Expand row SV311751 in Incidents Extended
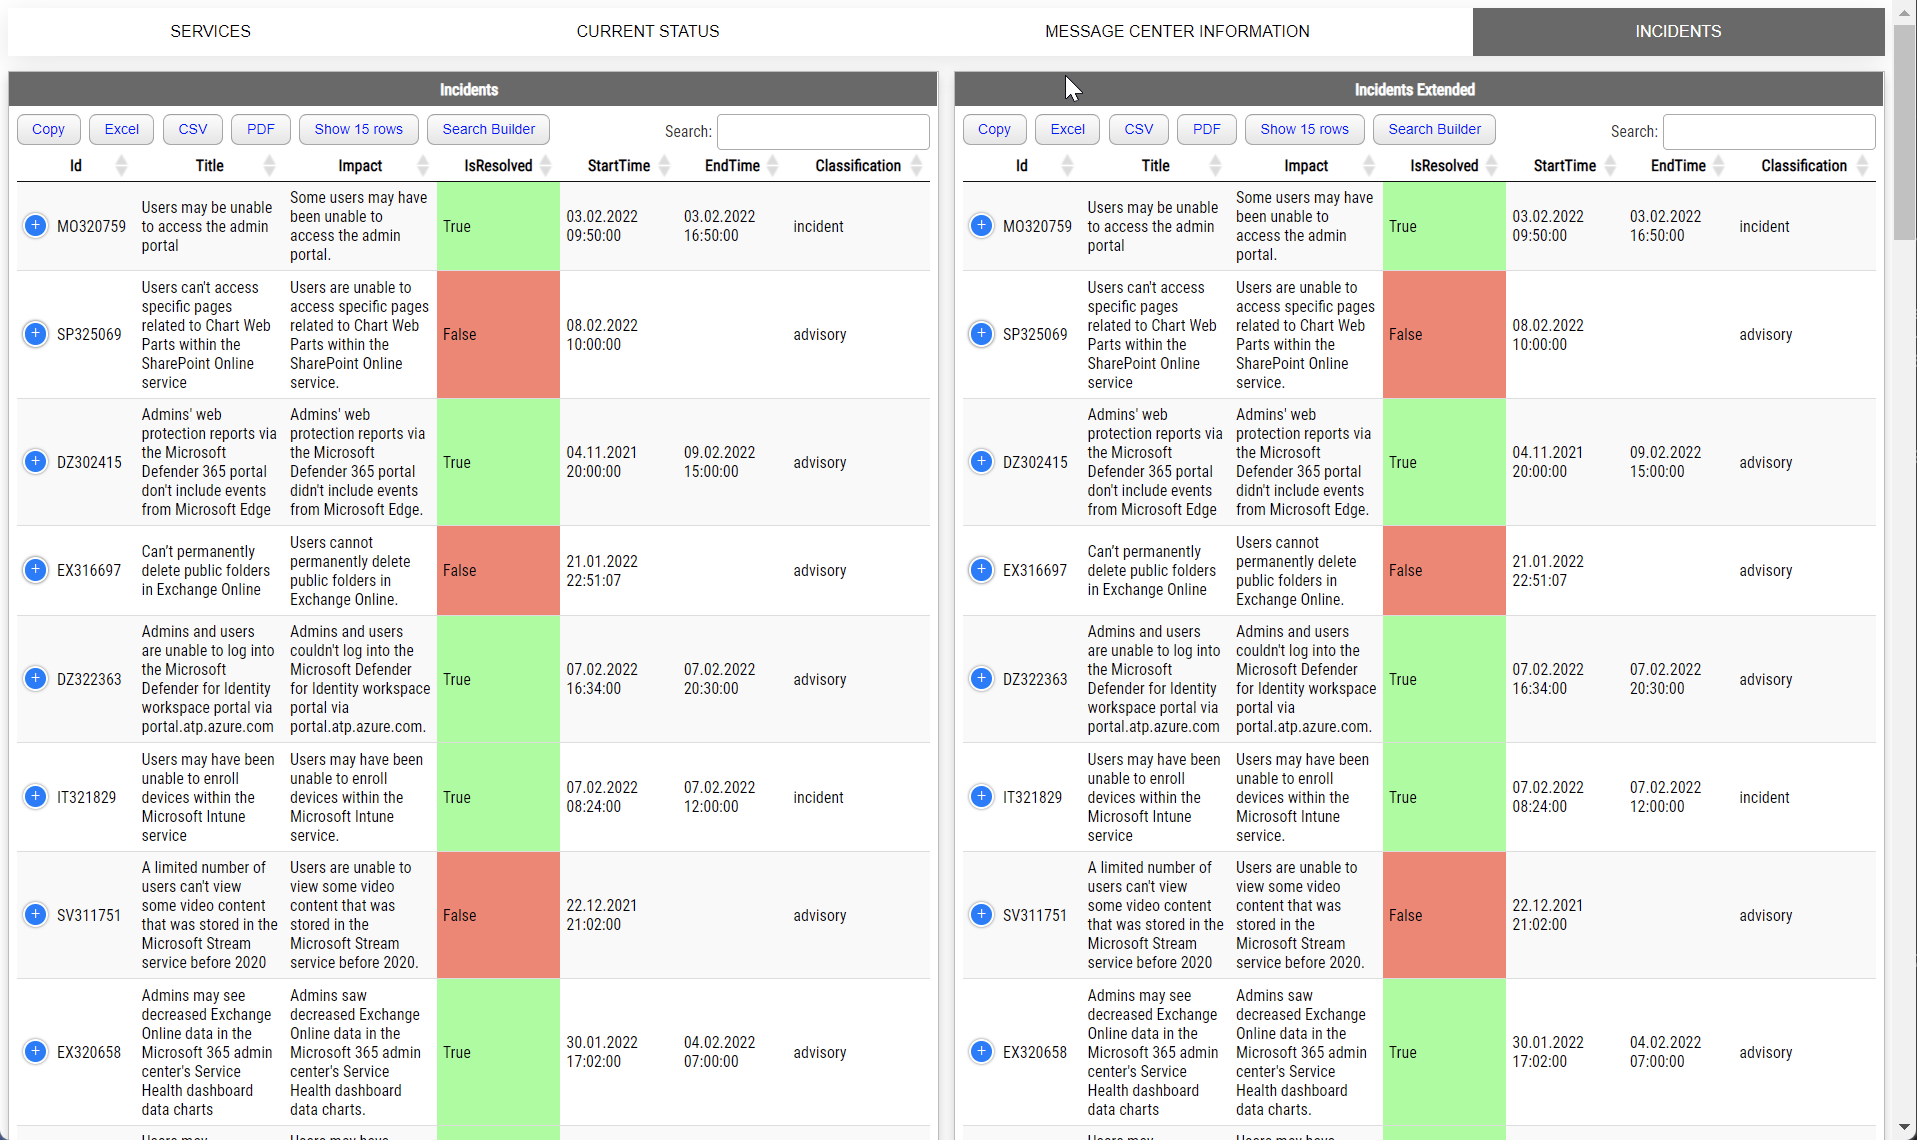The height and width of the screenshot is (1140, 1917). click(x=981, y=914)
